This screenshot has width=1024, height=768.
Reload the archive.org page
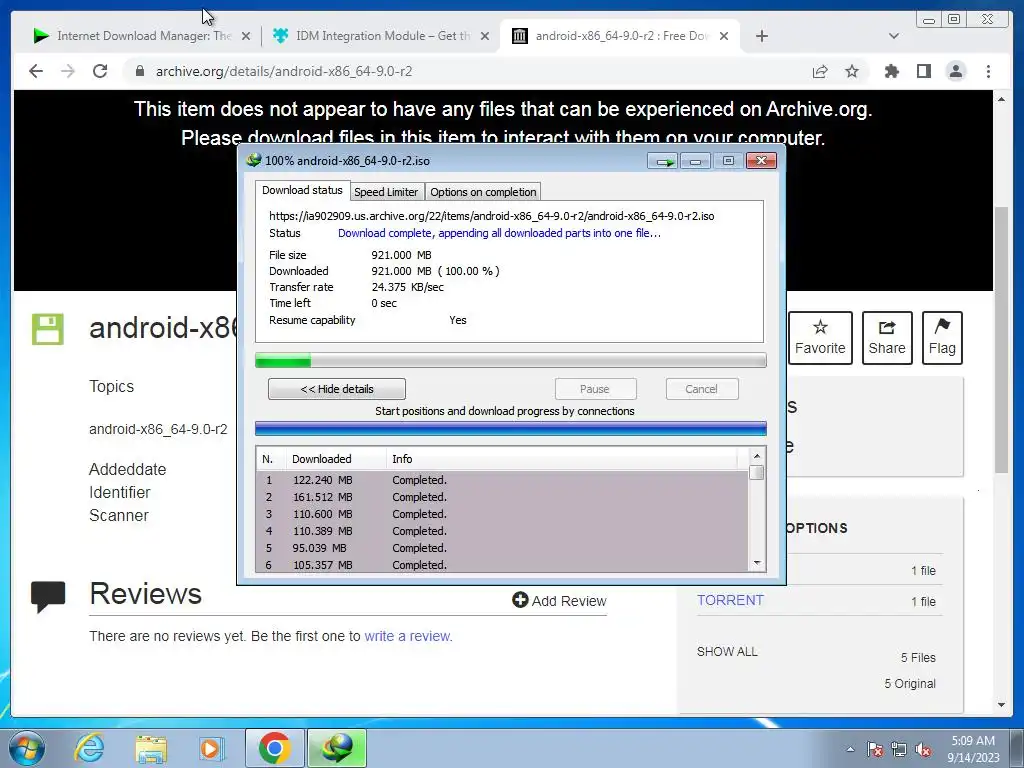click(x=100, y=71)
